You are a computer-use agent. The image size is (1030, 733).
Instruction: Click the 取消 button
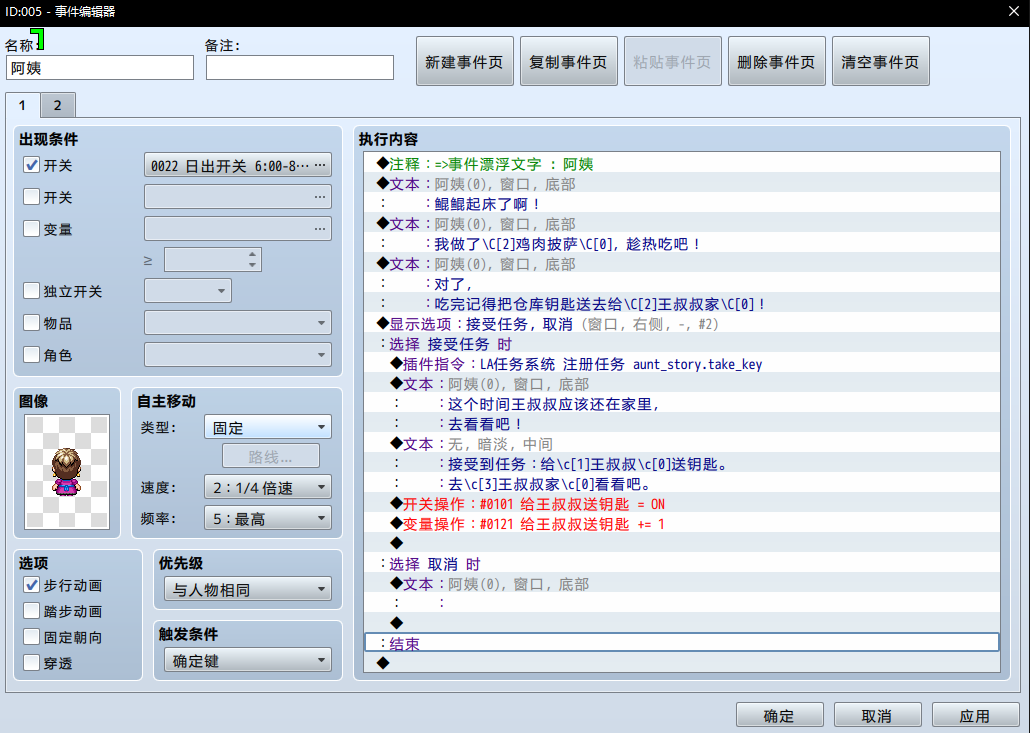(x=878, y=715)
